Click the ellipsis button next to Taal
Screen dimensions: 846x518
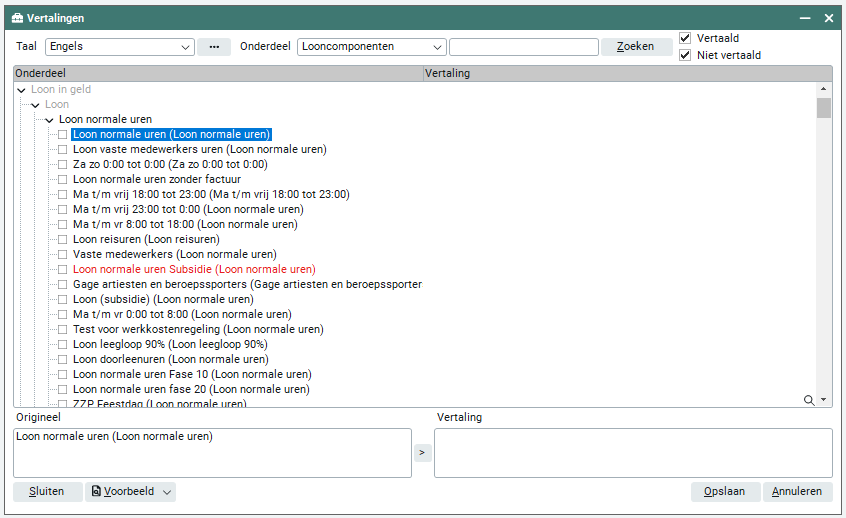point(213,47)
